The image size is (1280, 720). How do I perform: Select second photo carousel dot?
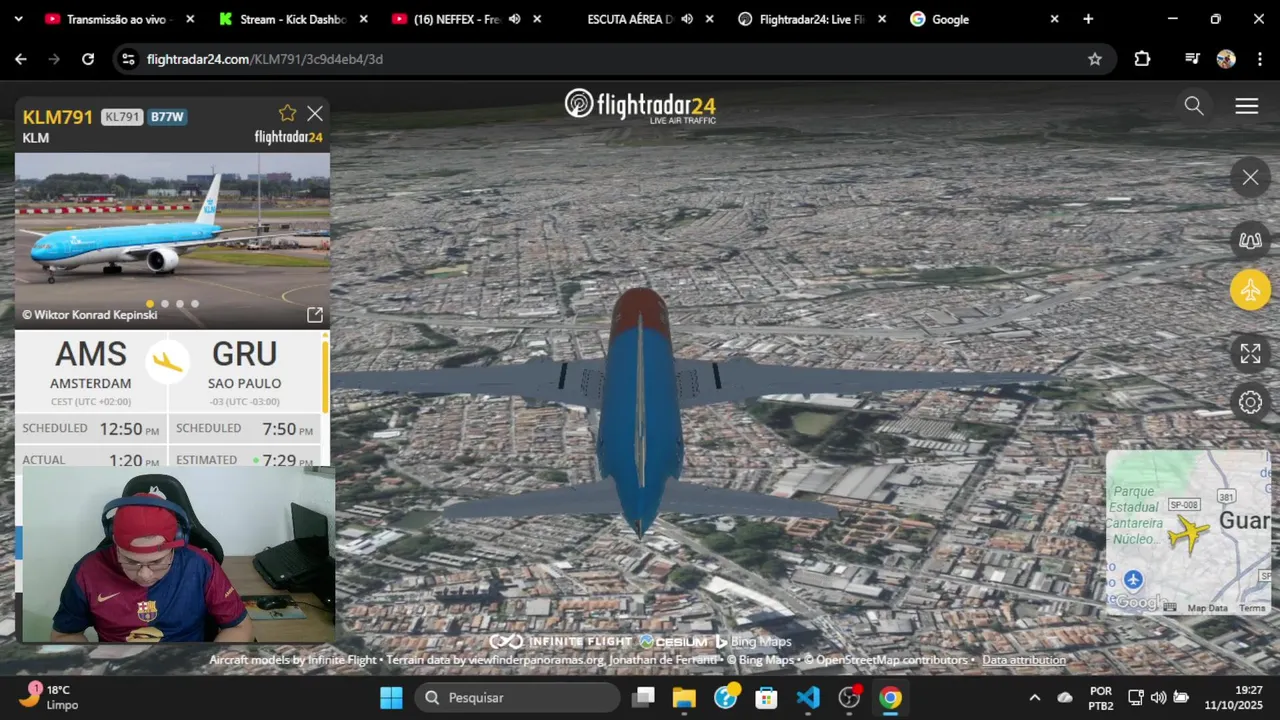pos(165,304)
